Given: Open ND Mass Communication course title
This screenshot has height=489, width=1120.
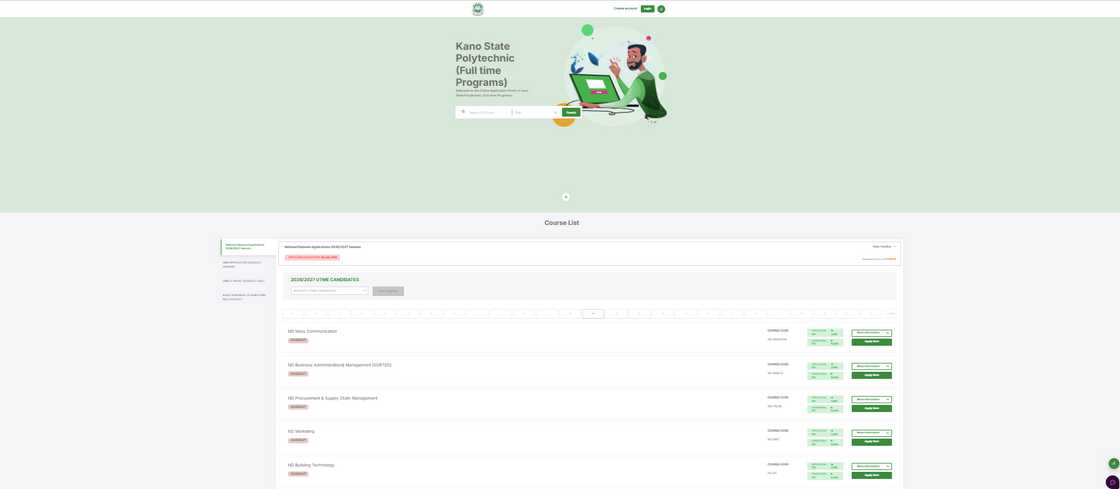Looking at the screenshot, I should coord(312,331).
